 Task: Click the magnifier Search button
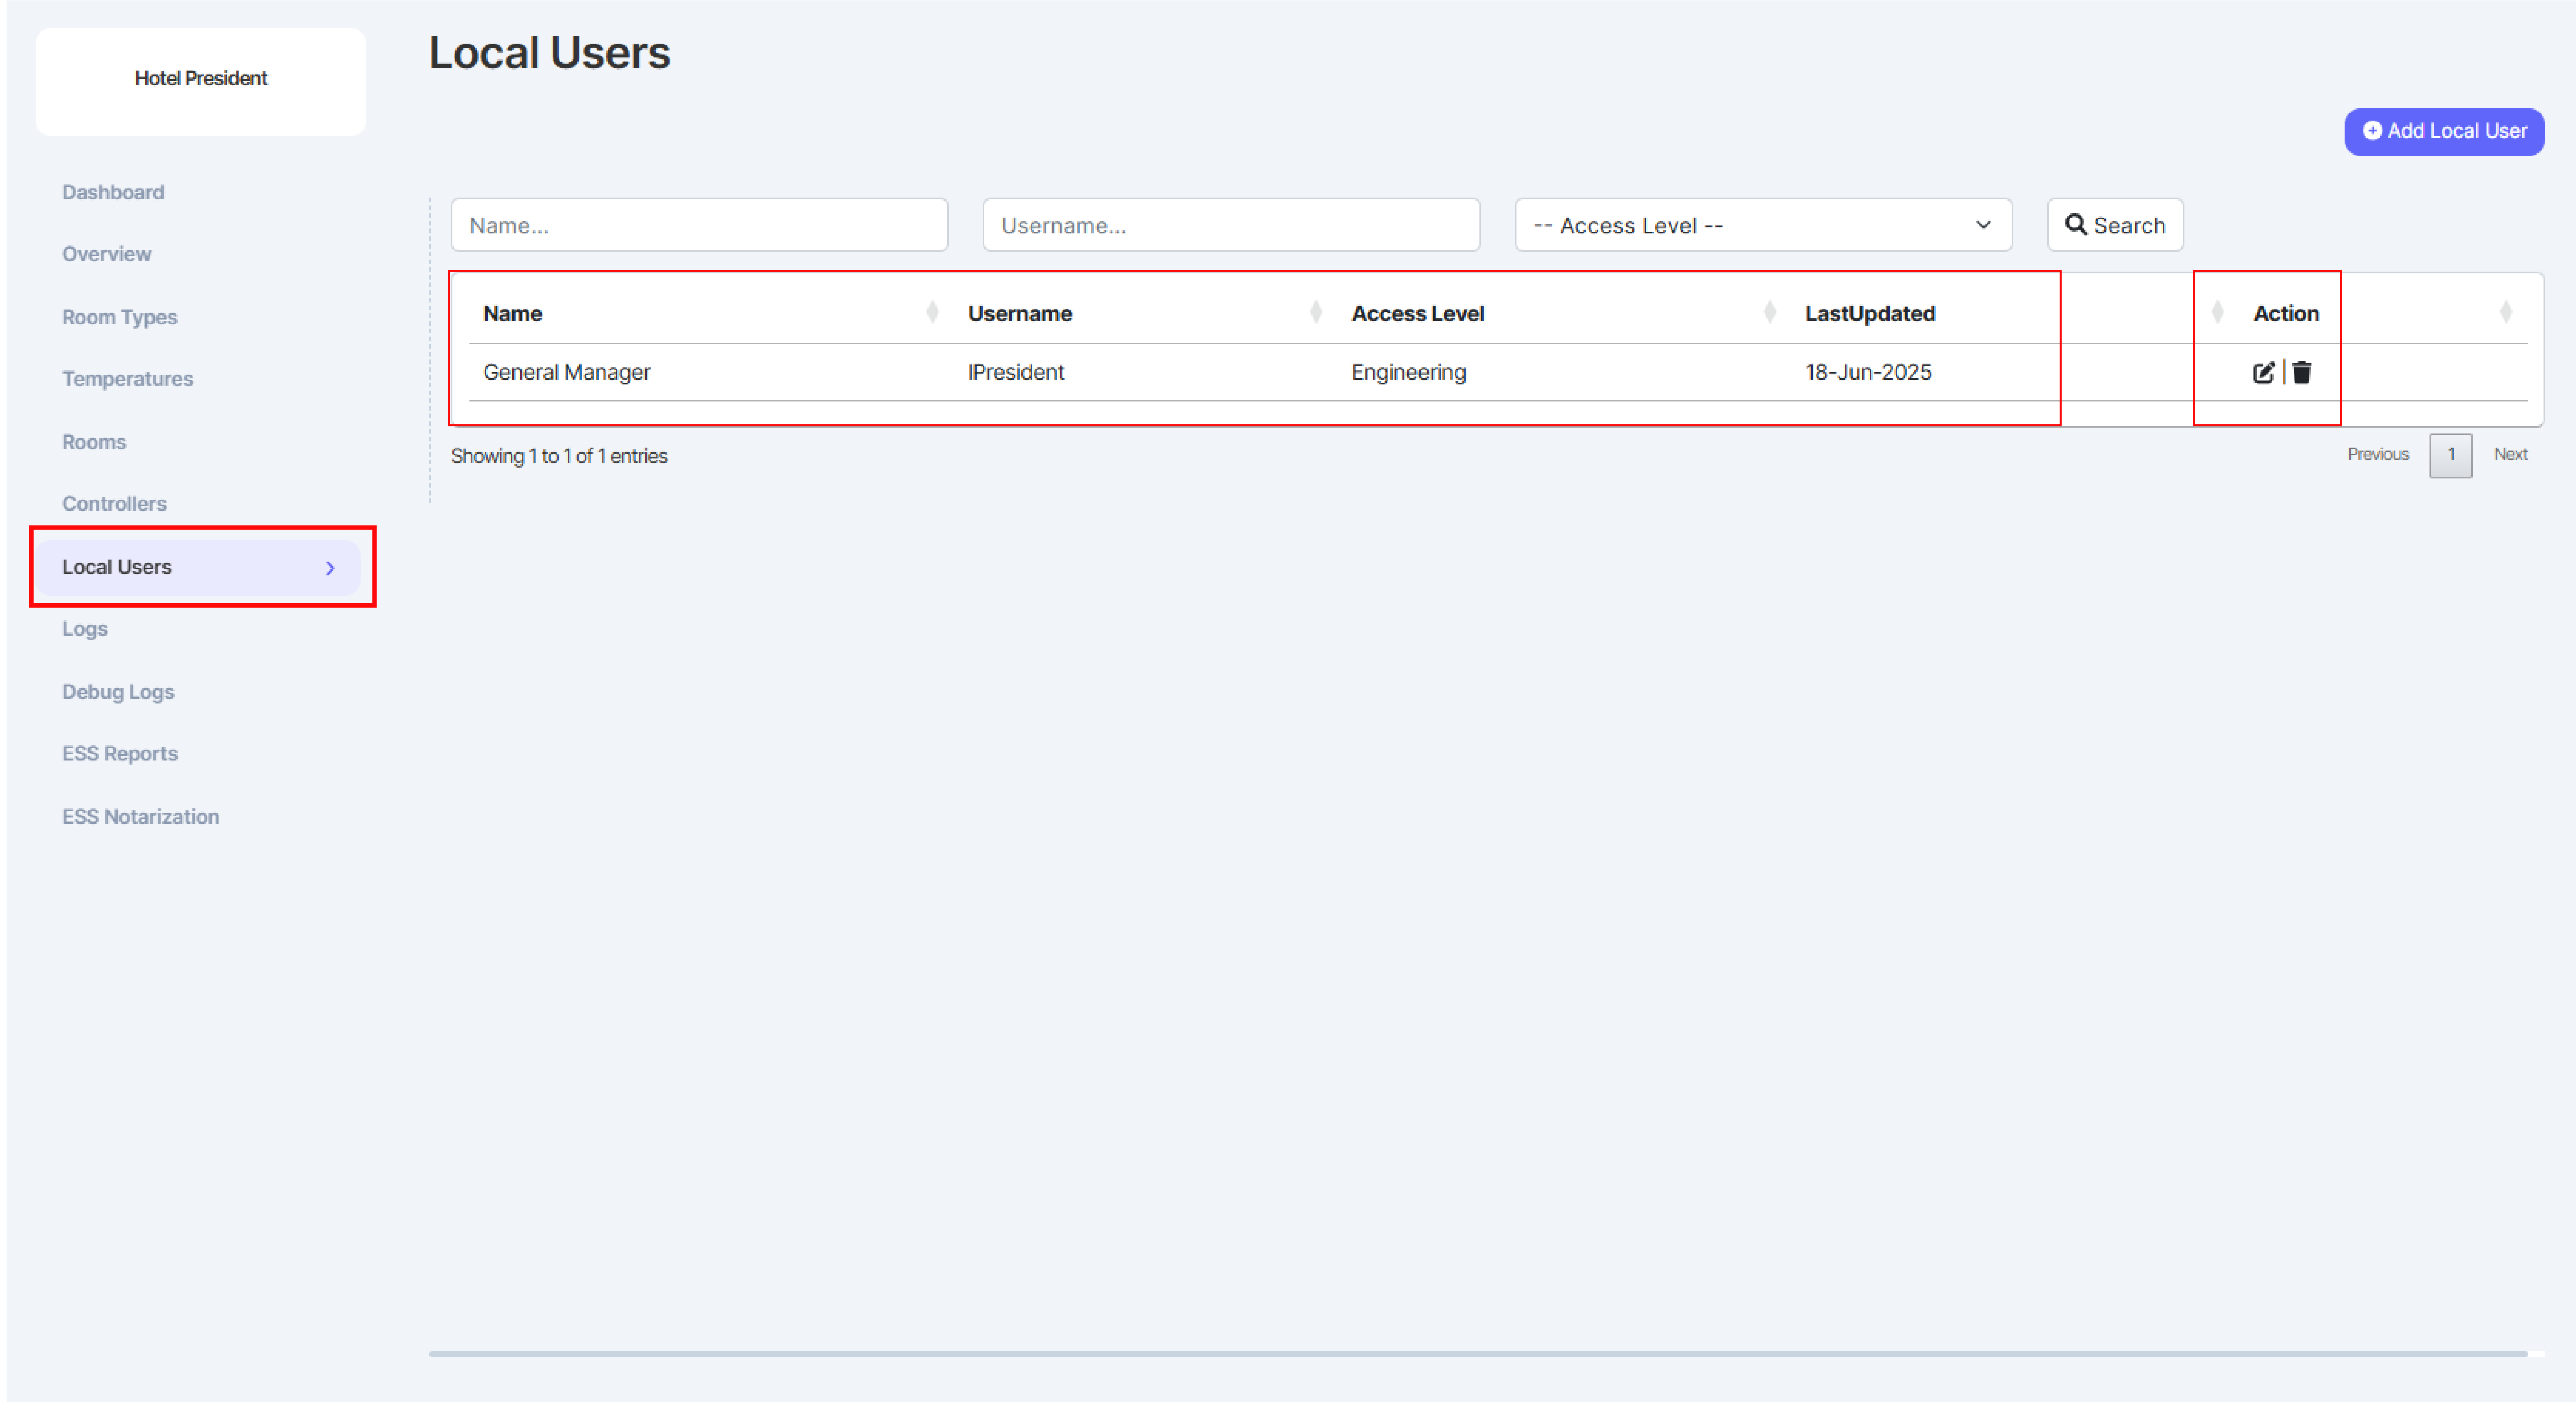(2115, 225)
